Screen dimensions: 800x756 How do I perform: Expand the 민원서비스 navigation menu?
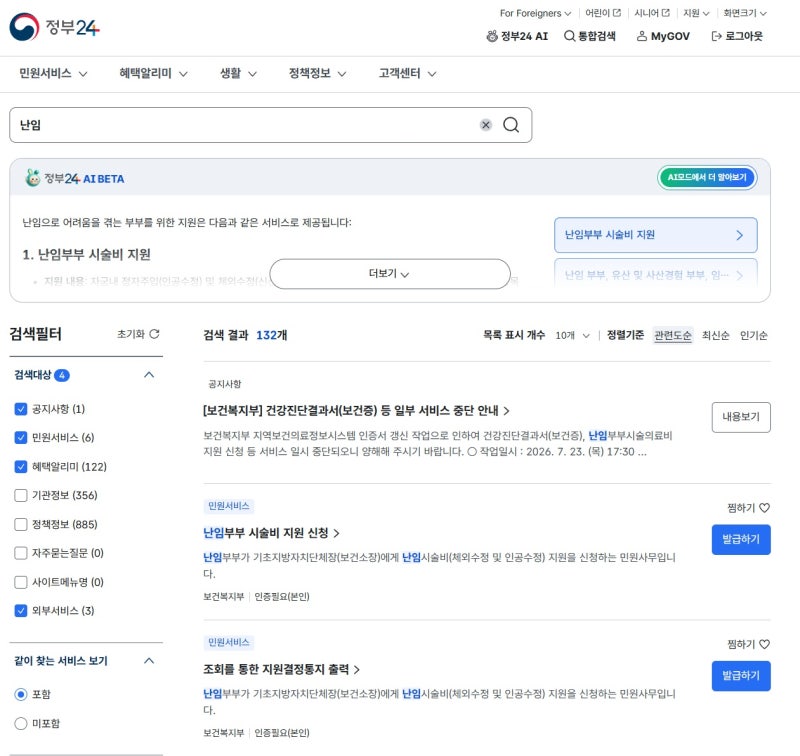(x=53, y=73)
